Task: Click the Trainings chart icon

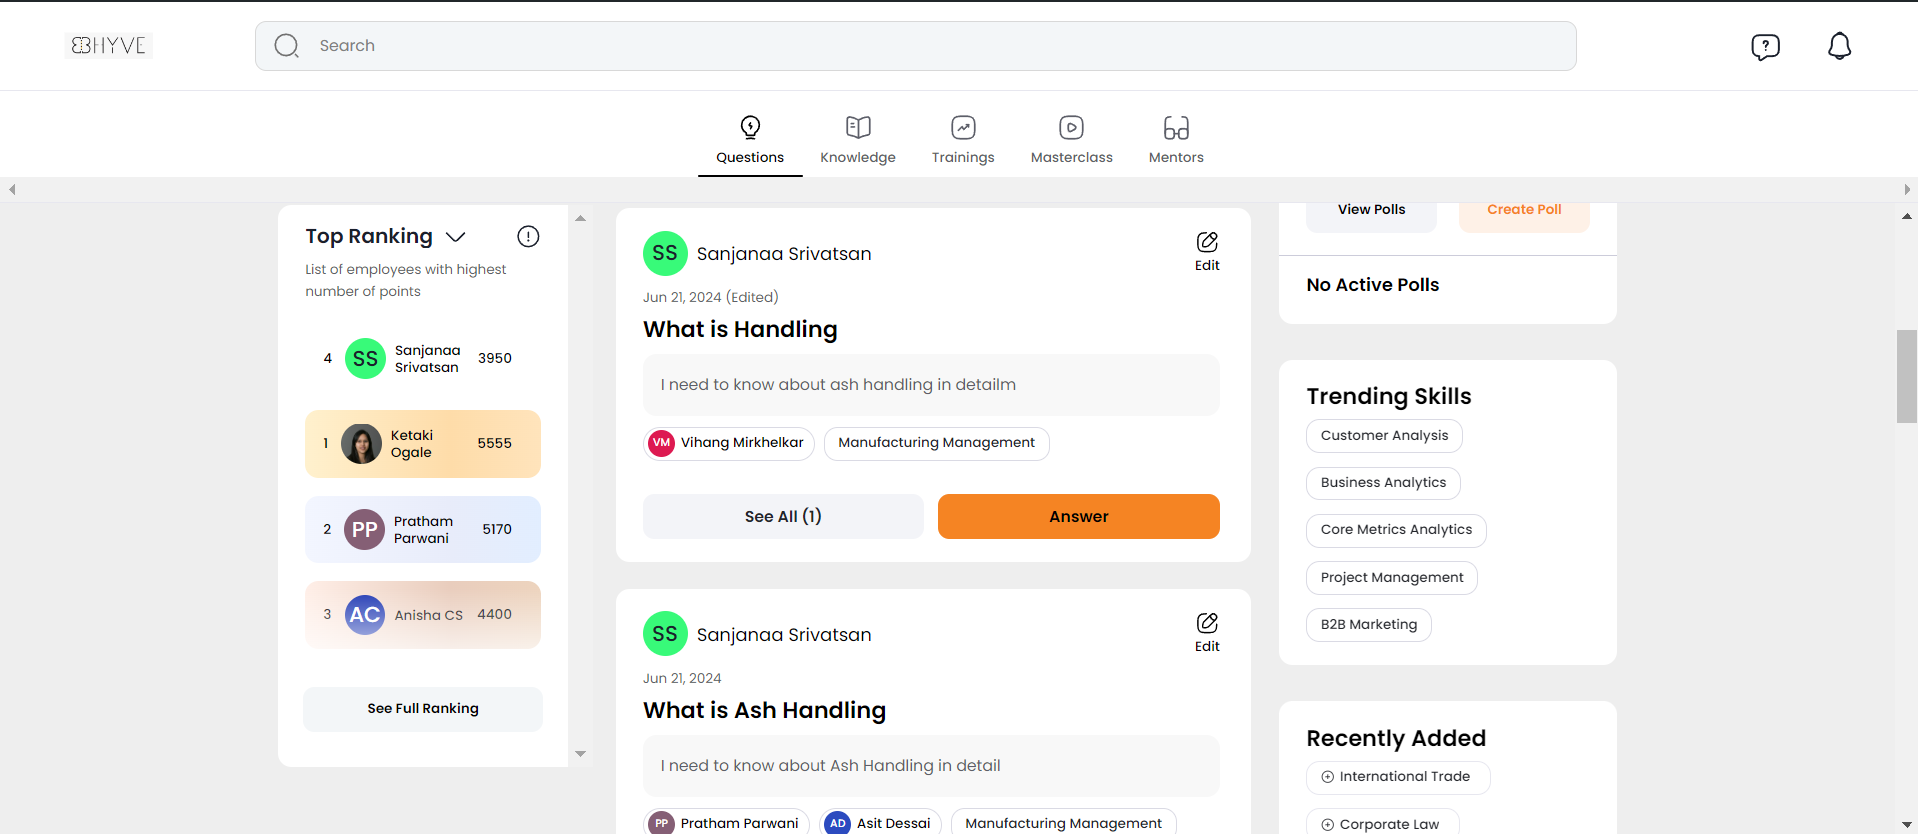Action: click(x=963, y=127)
